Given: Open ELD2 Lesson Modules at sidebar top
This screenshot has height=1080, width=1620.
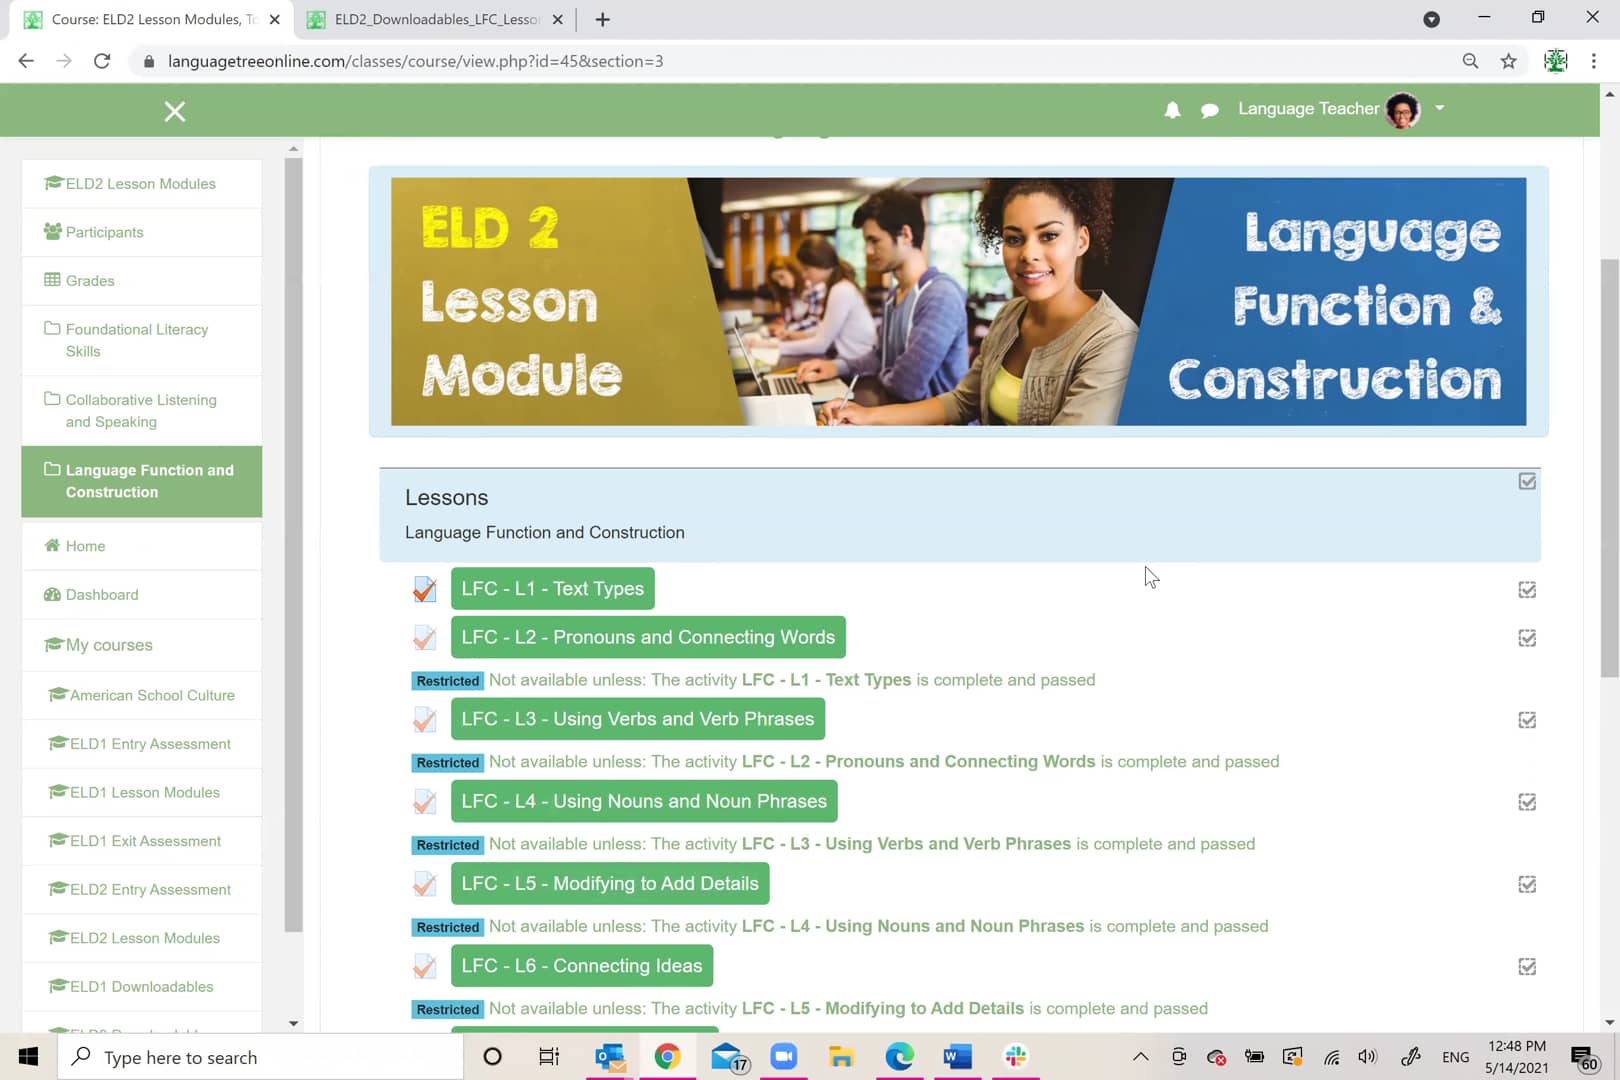Looking at the screenshot, I should (141, 184).
